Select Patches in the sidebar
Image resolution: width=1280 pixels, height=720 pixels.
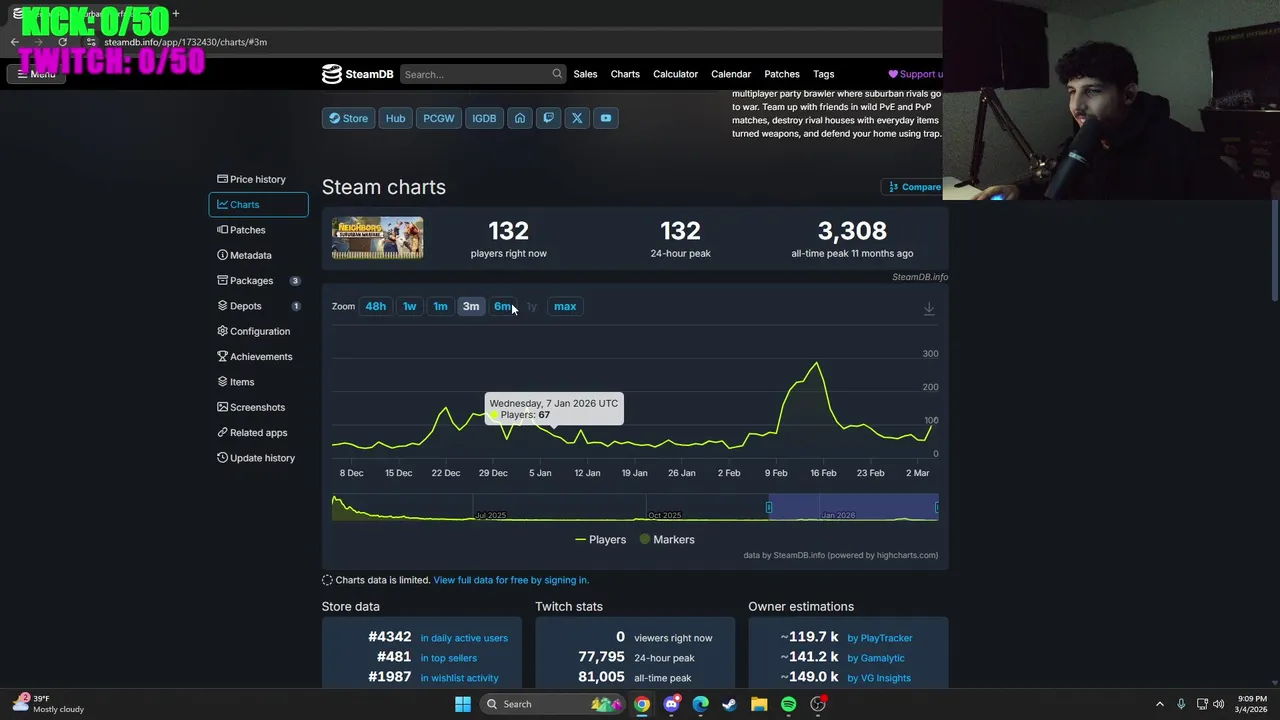coord(258,230)
